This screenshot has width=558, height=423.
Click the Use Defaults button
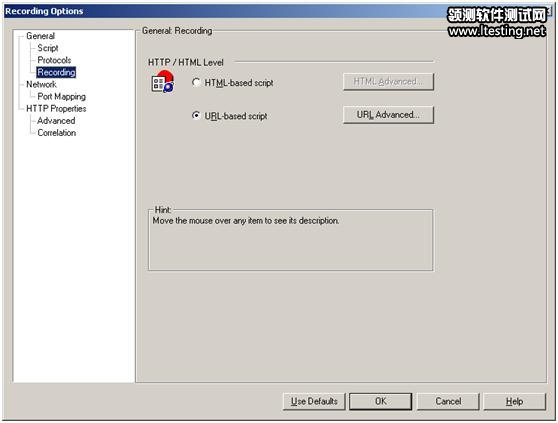point(314,401)
